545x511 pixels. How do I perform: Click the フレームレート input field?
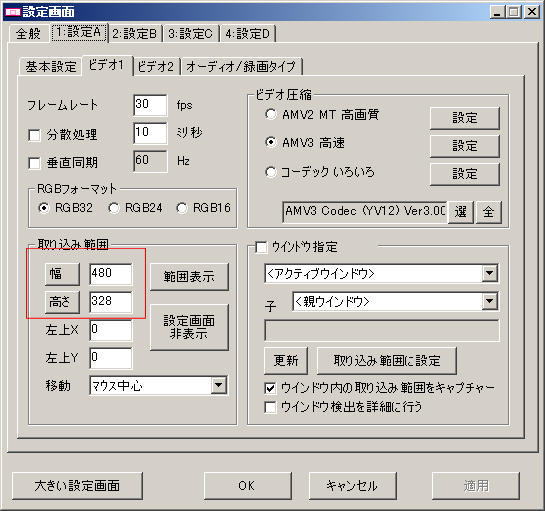click(150, 105)
